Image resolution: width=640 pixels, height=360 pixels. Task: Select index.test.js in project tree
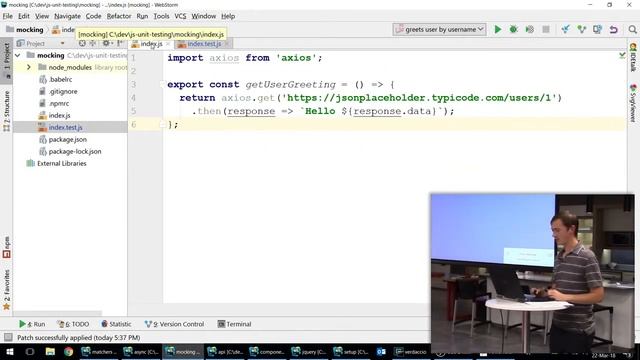[65, 127]
